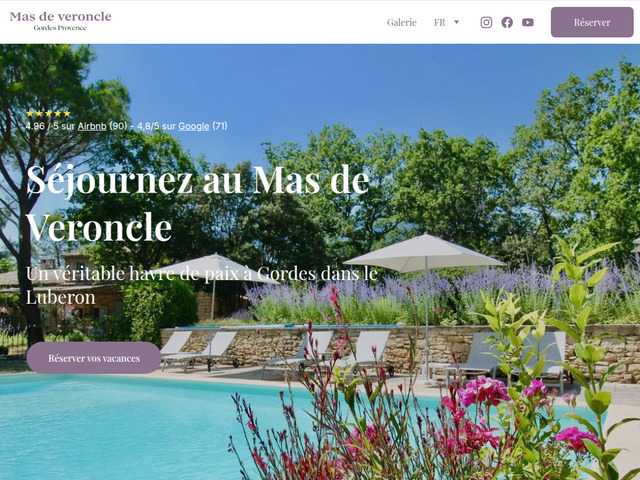This screenshot has width=640, height=480.
Task: Click the 4,8/5 Google score text
Action: click(148, 126)
